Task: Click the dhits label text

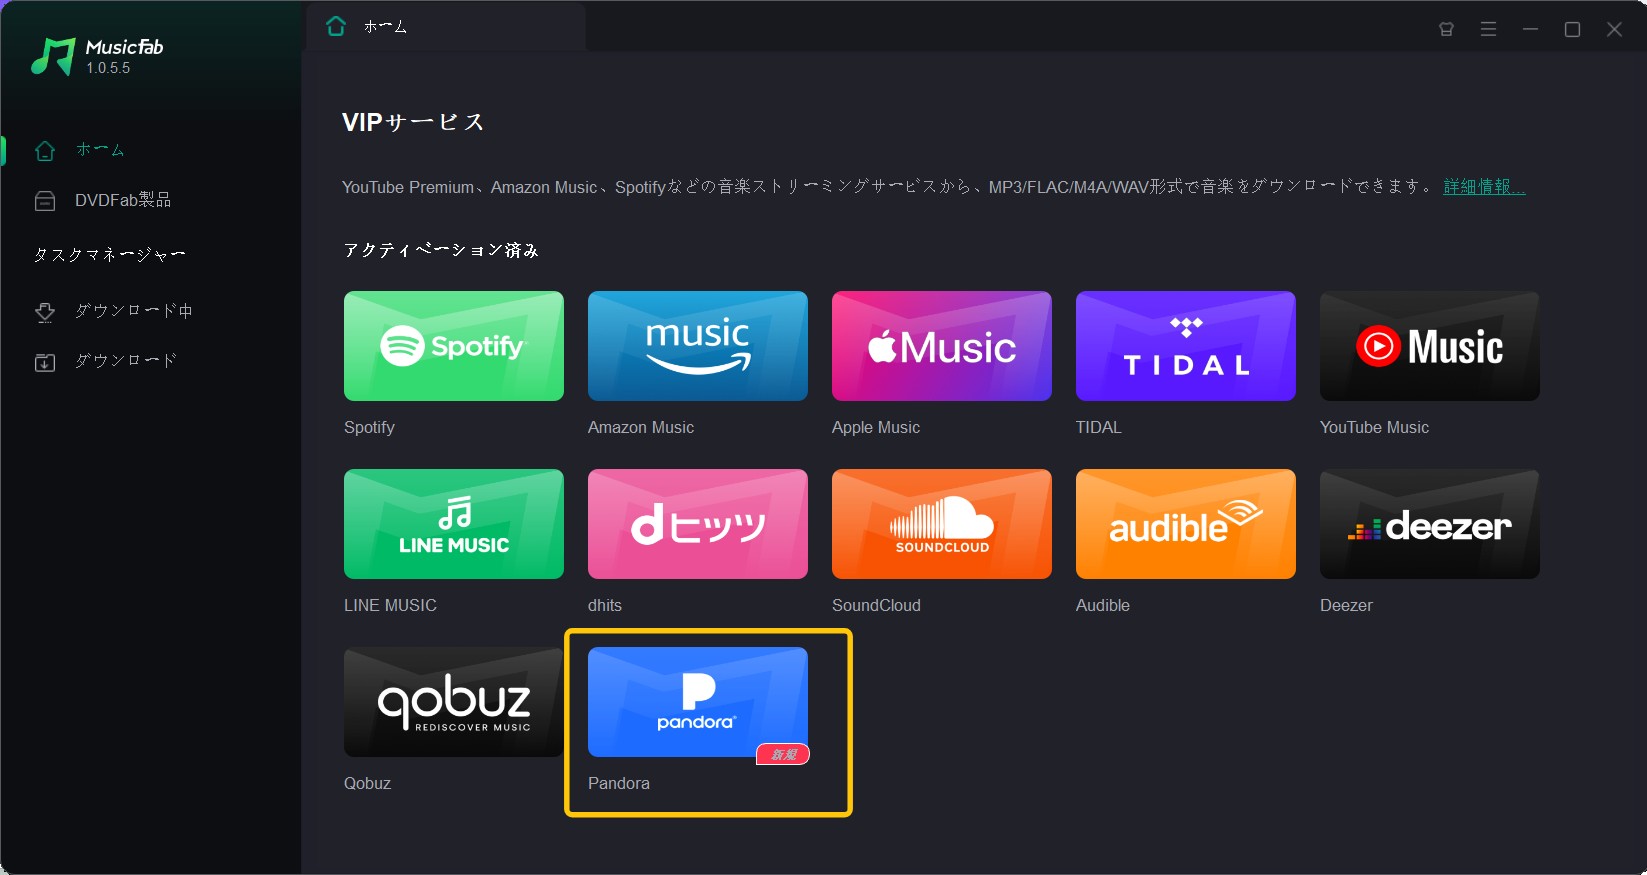Action: click(x=605, y=605)
